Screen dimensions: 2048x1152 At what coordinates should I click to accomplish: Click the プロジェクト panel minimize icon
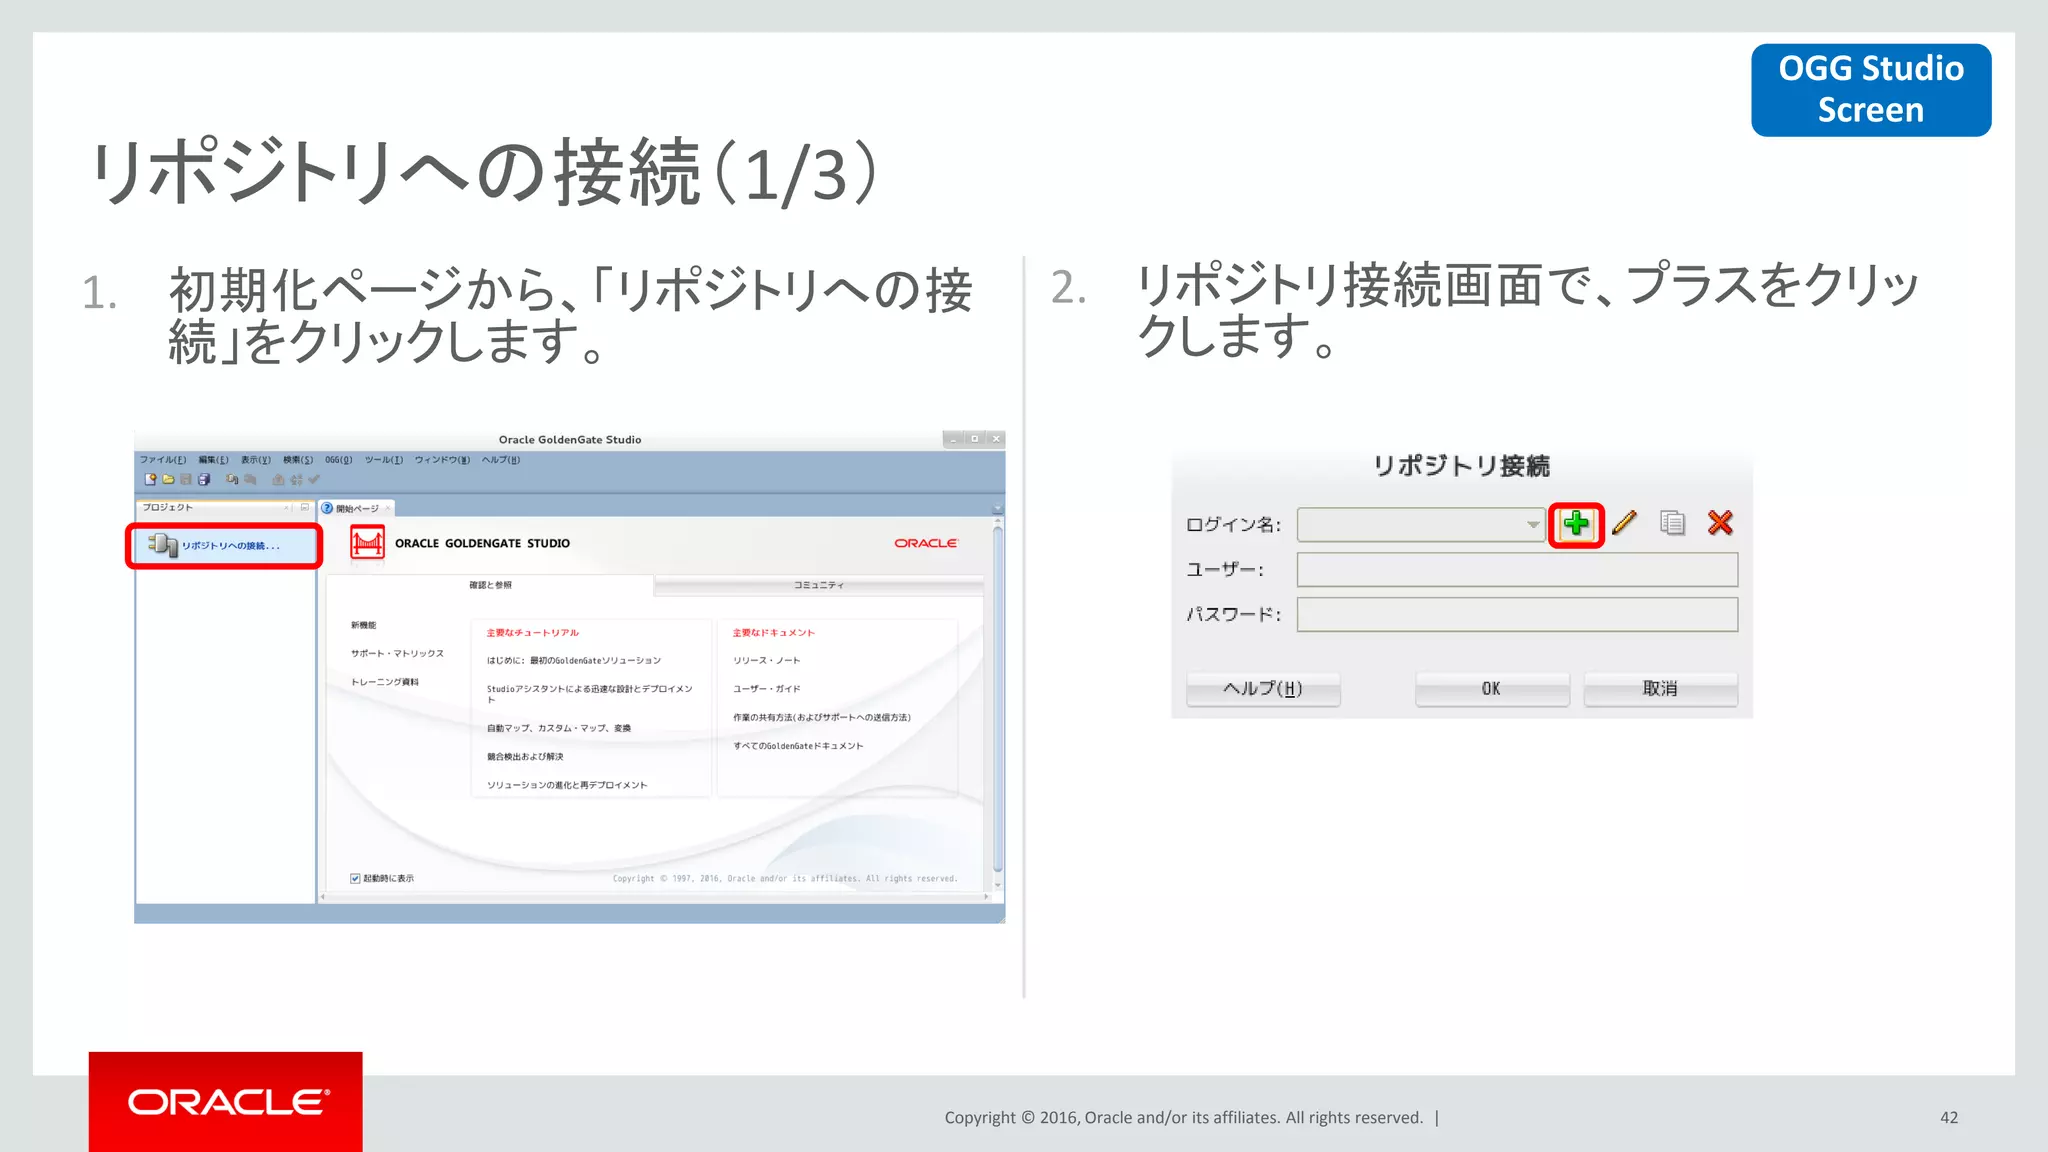click(304, 507)
